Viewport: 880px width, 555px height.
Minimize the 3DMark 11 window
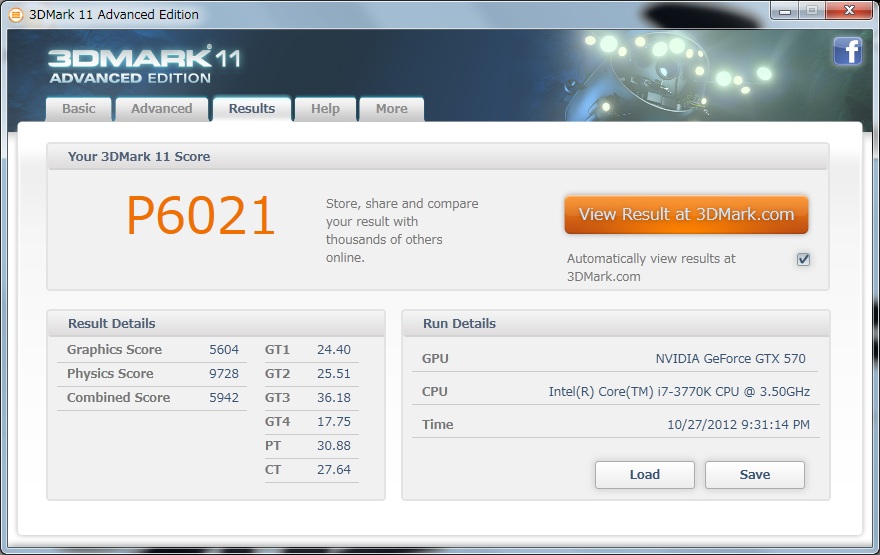(x=785, y=11)
